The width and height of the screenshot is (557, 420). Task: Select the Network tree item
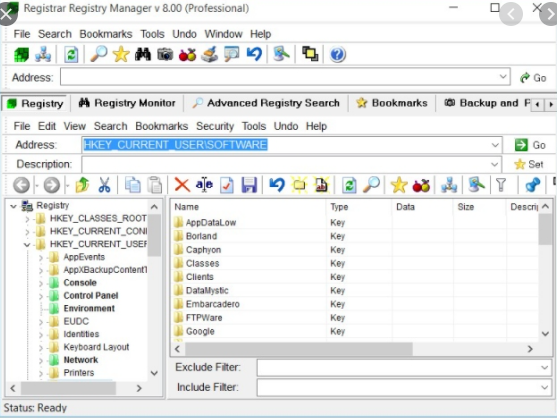[81, 361]
